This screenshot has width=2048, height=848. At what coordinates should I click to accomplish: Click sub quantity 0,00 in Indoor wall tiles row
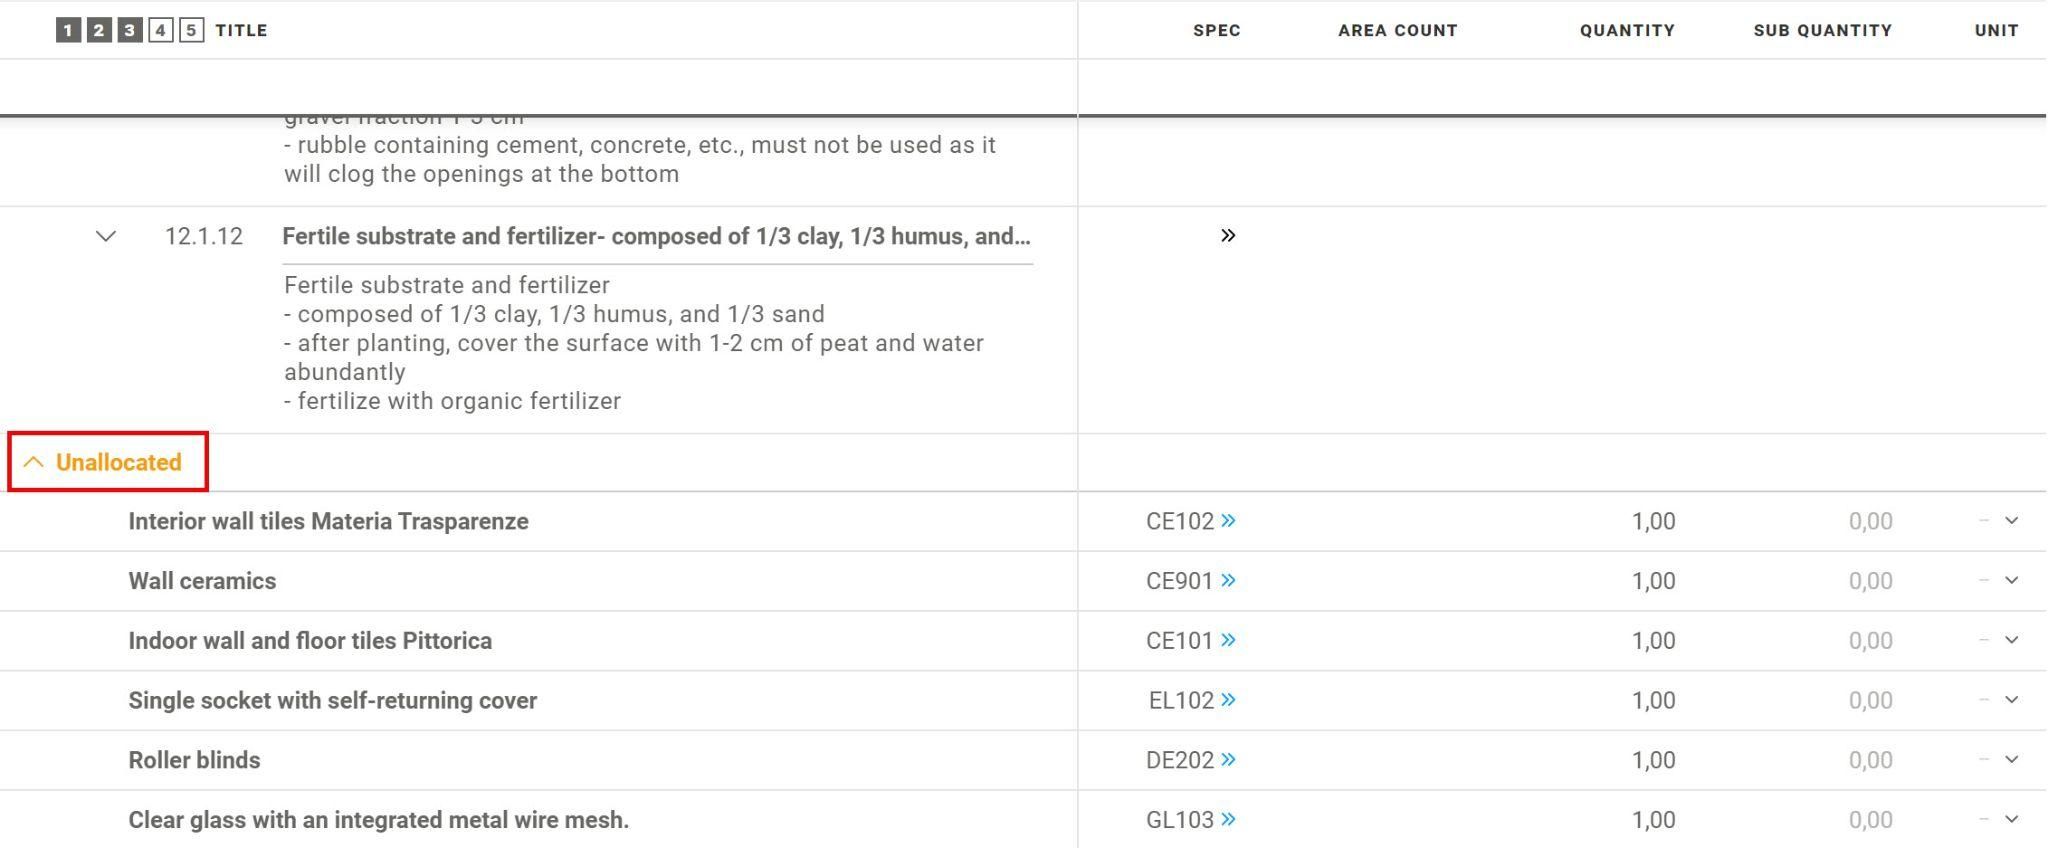[1870, 640]
